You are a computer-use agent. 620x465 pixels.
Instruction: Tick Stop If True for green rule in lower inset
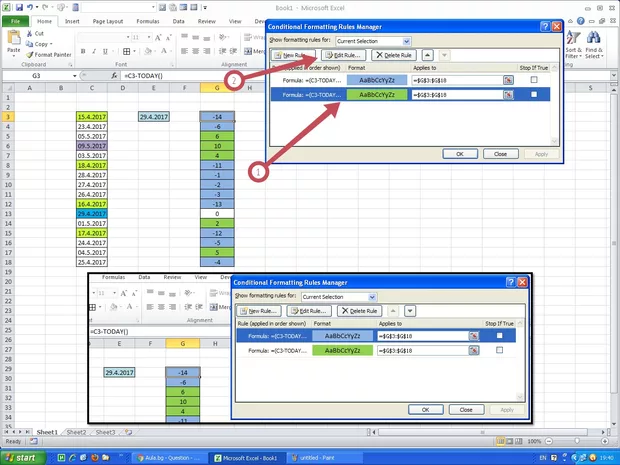[500, 350]
